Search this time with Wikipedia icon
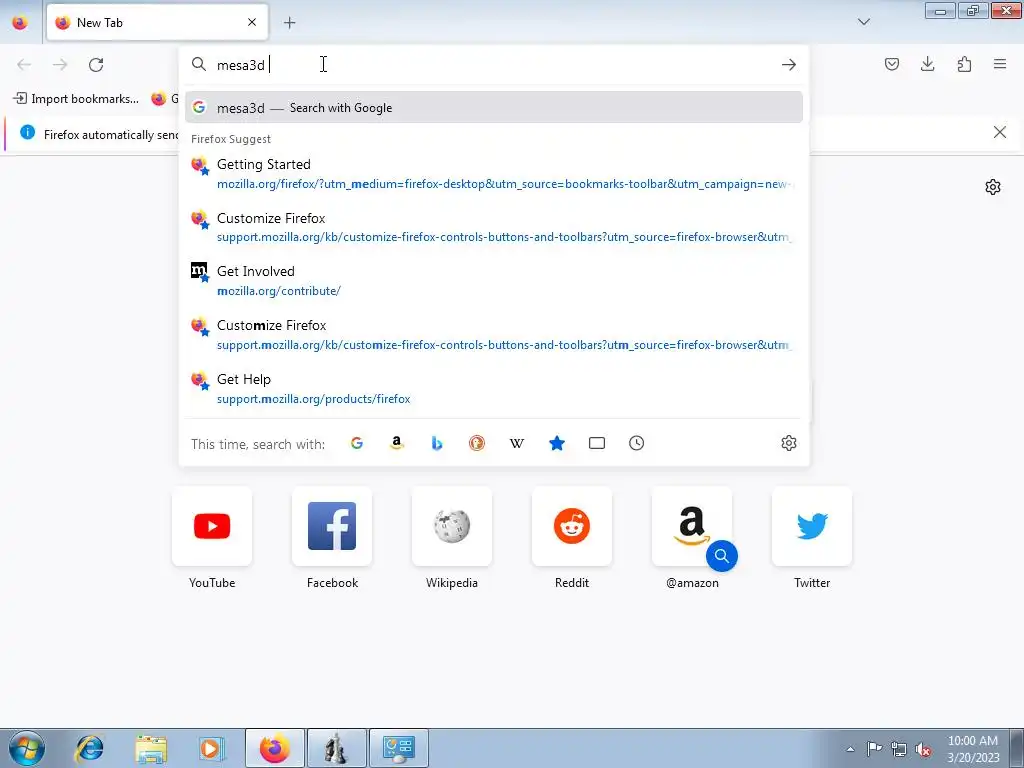The height and width of the screenshot is (768, 1024). tap(517, 443)
